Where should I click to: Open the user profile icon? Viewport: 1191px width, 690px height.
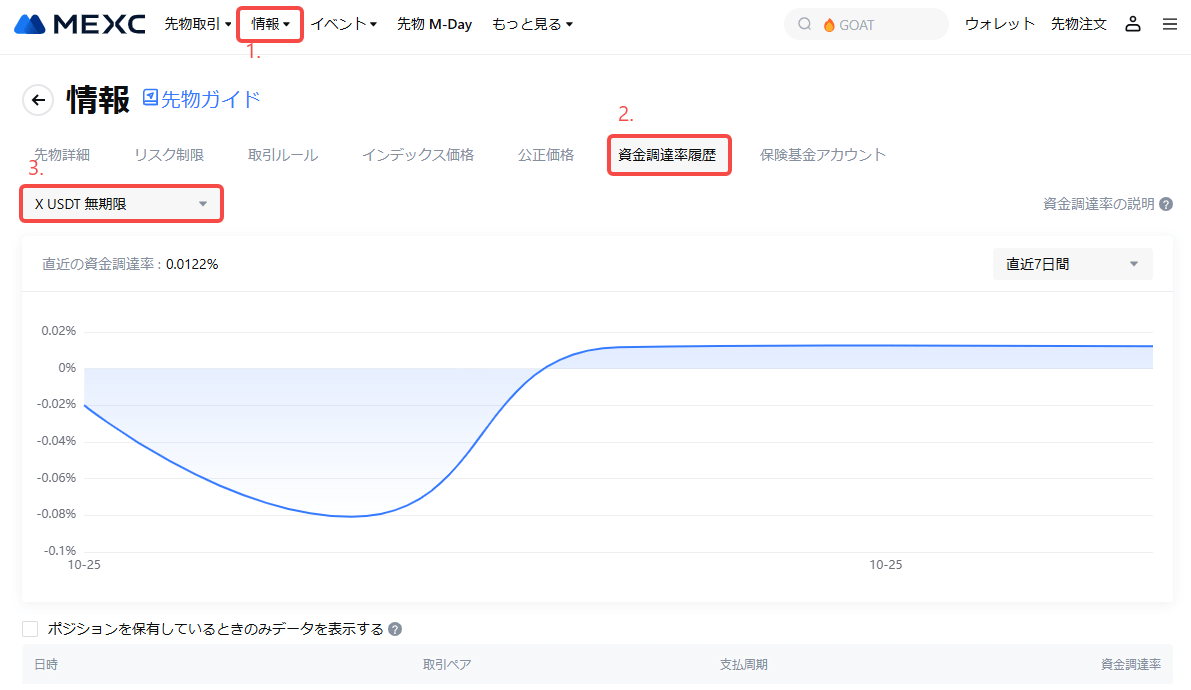pos(1133,24)
